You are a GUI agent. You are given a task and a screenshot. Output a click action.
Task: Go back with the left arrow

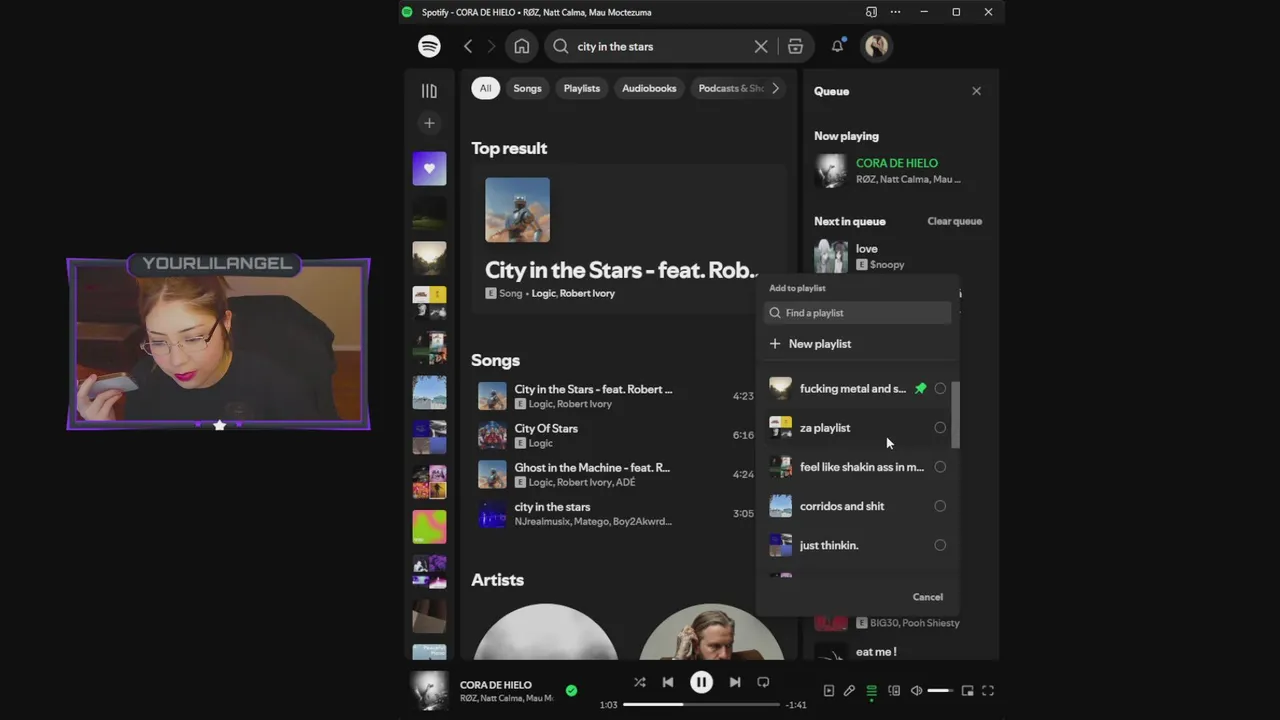pos(468,46)
